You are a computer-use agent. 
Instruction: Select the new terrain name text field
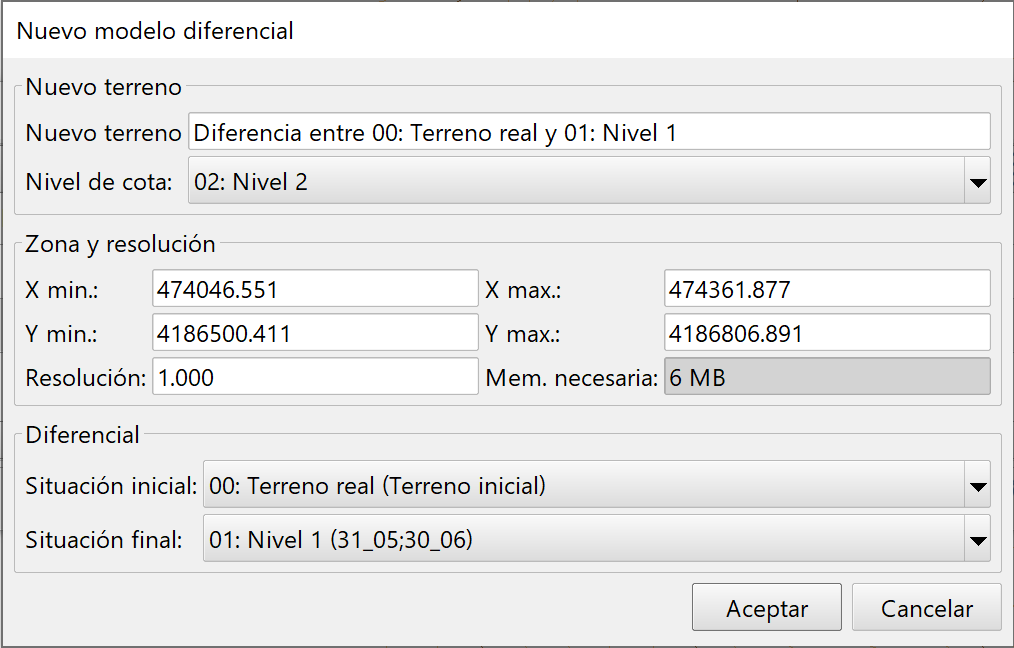coord(590,131)
